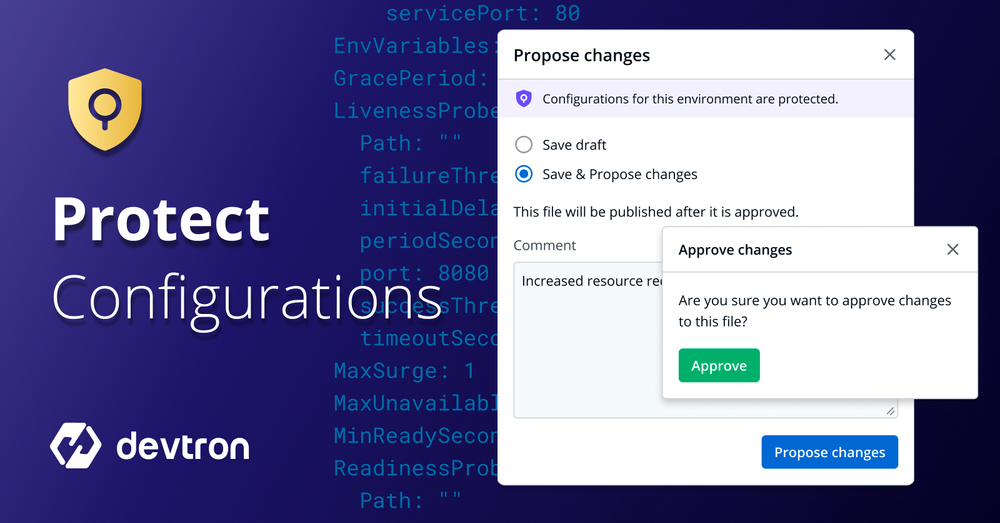
Task: Click the approval confirmation question text
Action: pos(814,311)
